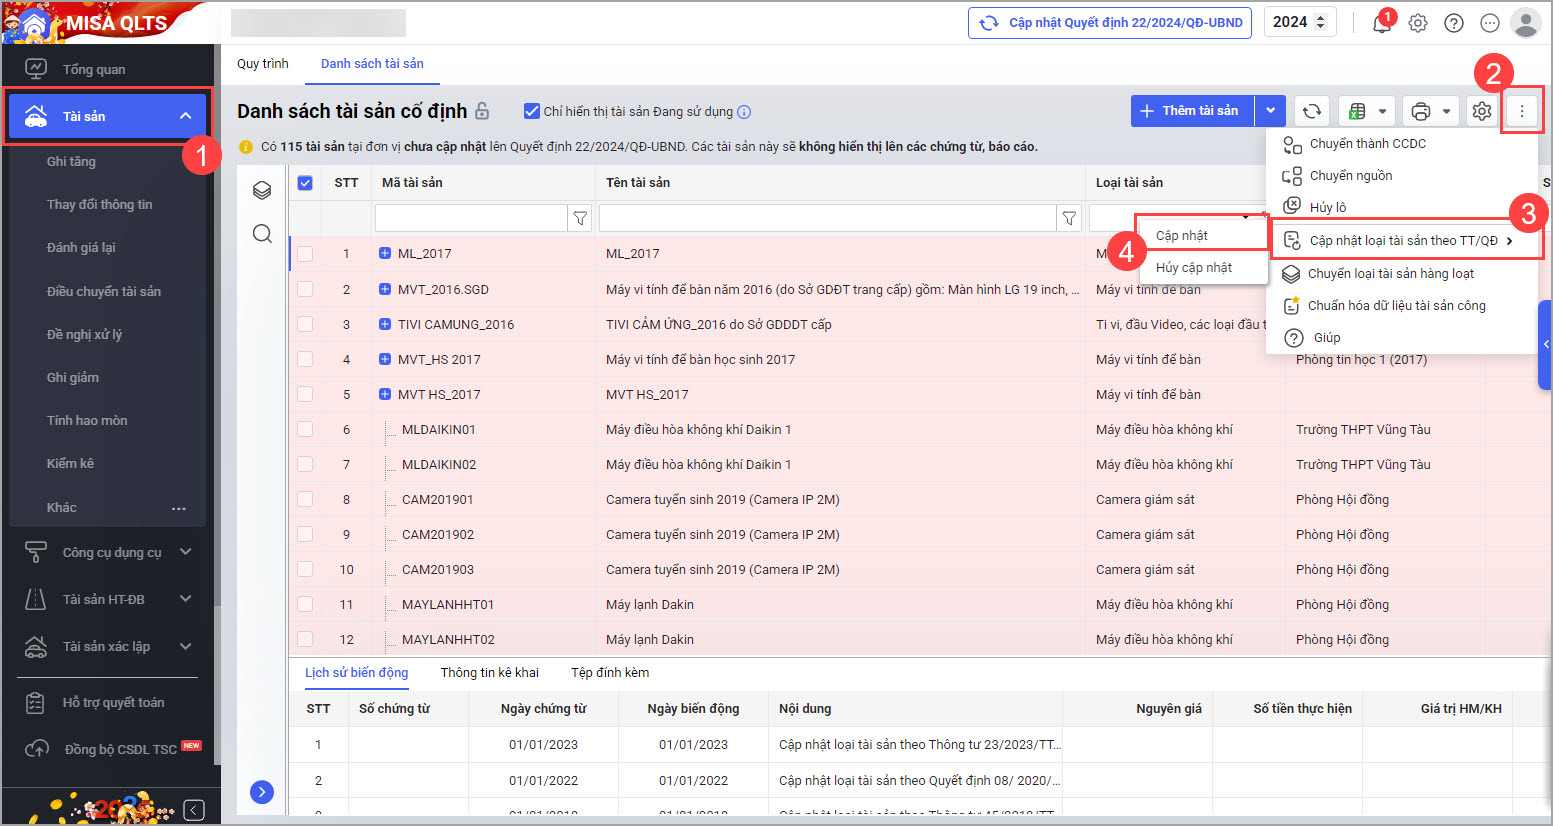Click 'Cập nhật Quyết định 22/2024/QĐ-UBND' button
1553x826 pixels.
click(1110, 23)
